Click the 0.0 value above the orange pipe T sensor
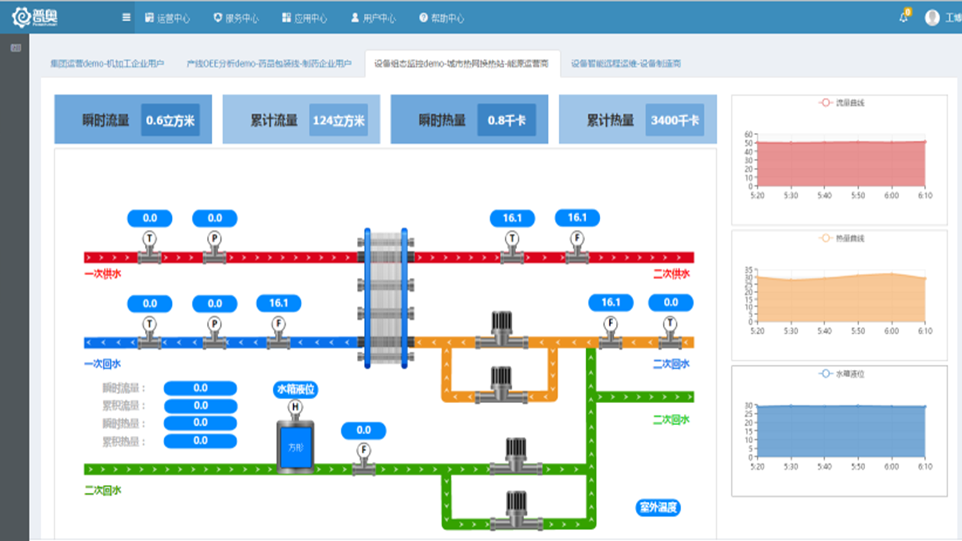Screen dimensions: 962x541 (x=671, y=302)
